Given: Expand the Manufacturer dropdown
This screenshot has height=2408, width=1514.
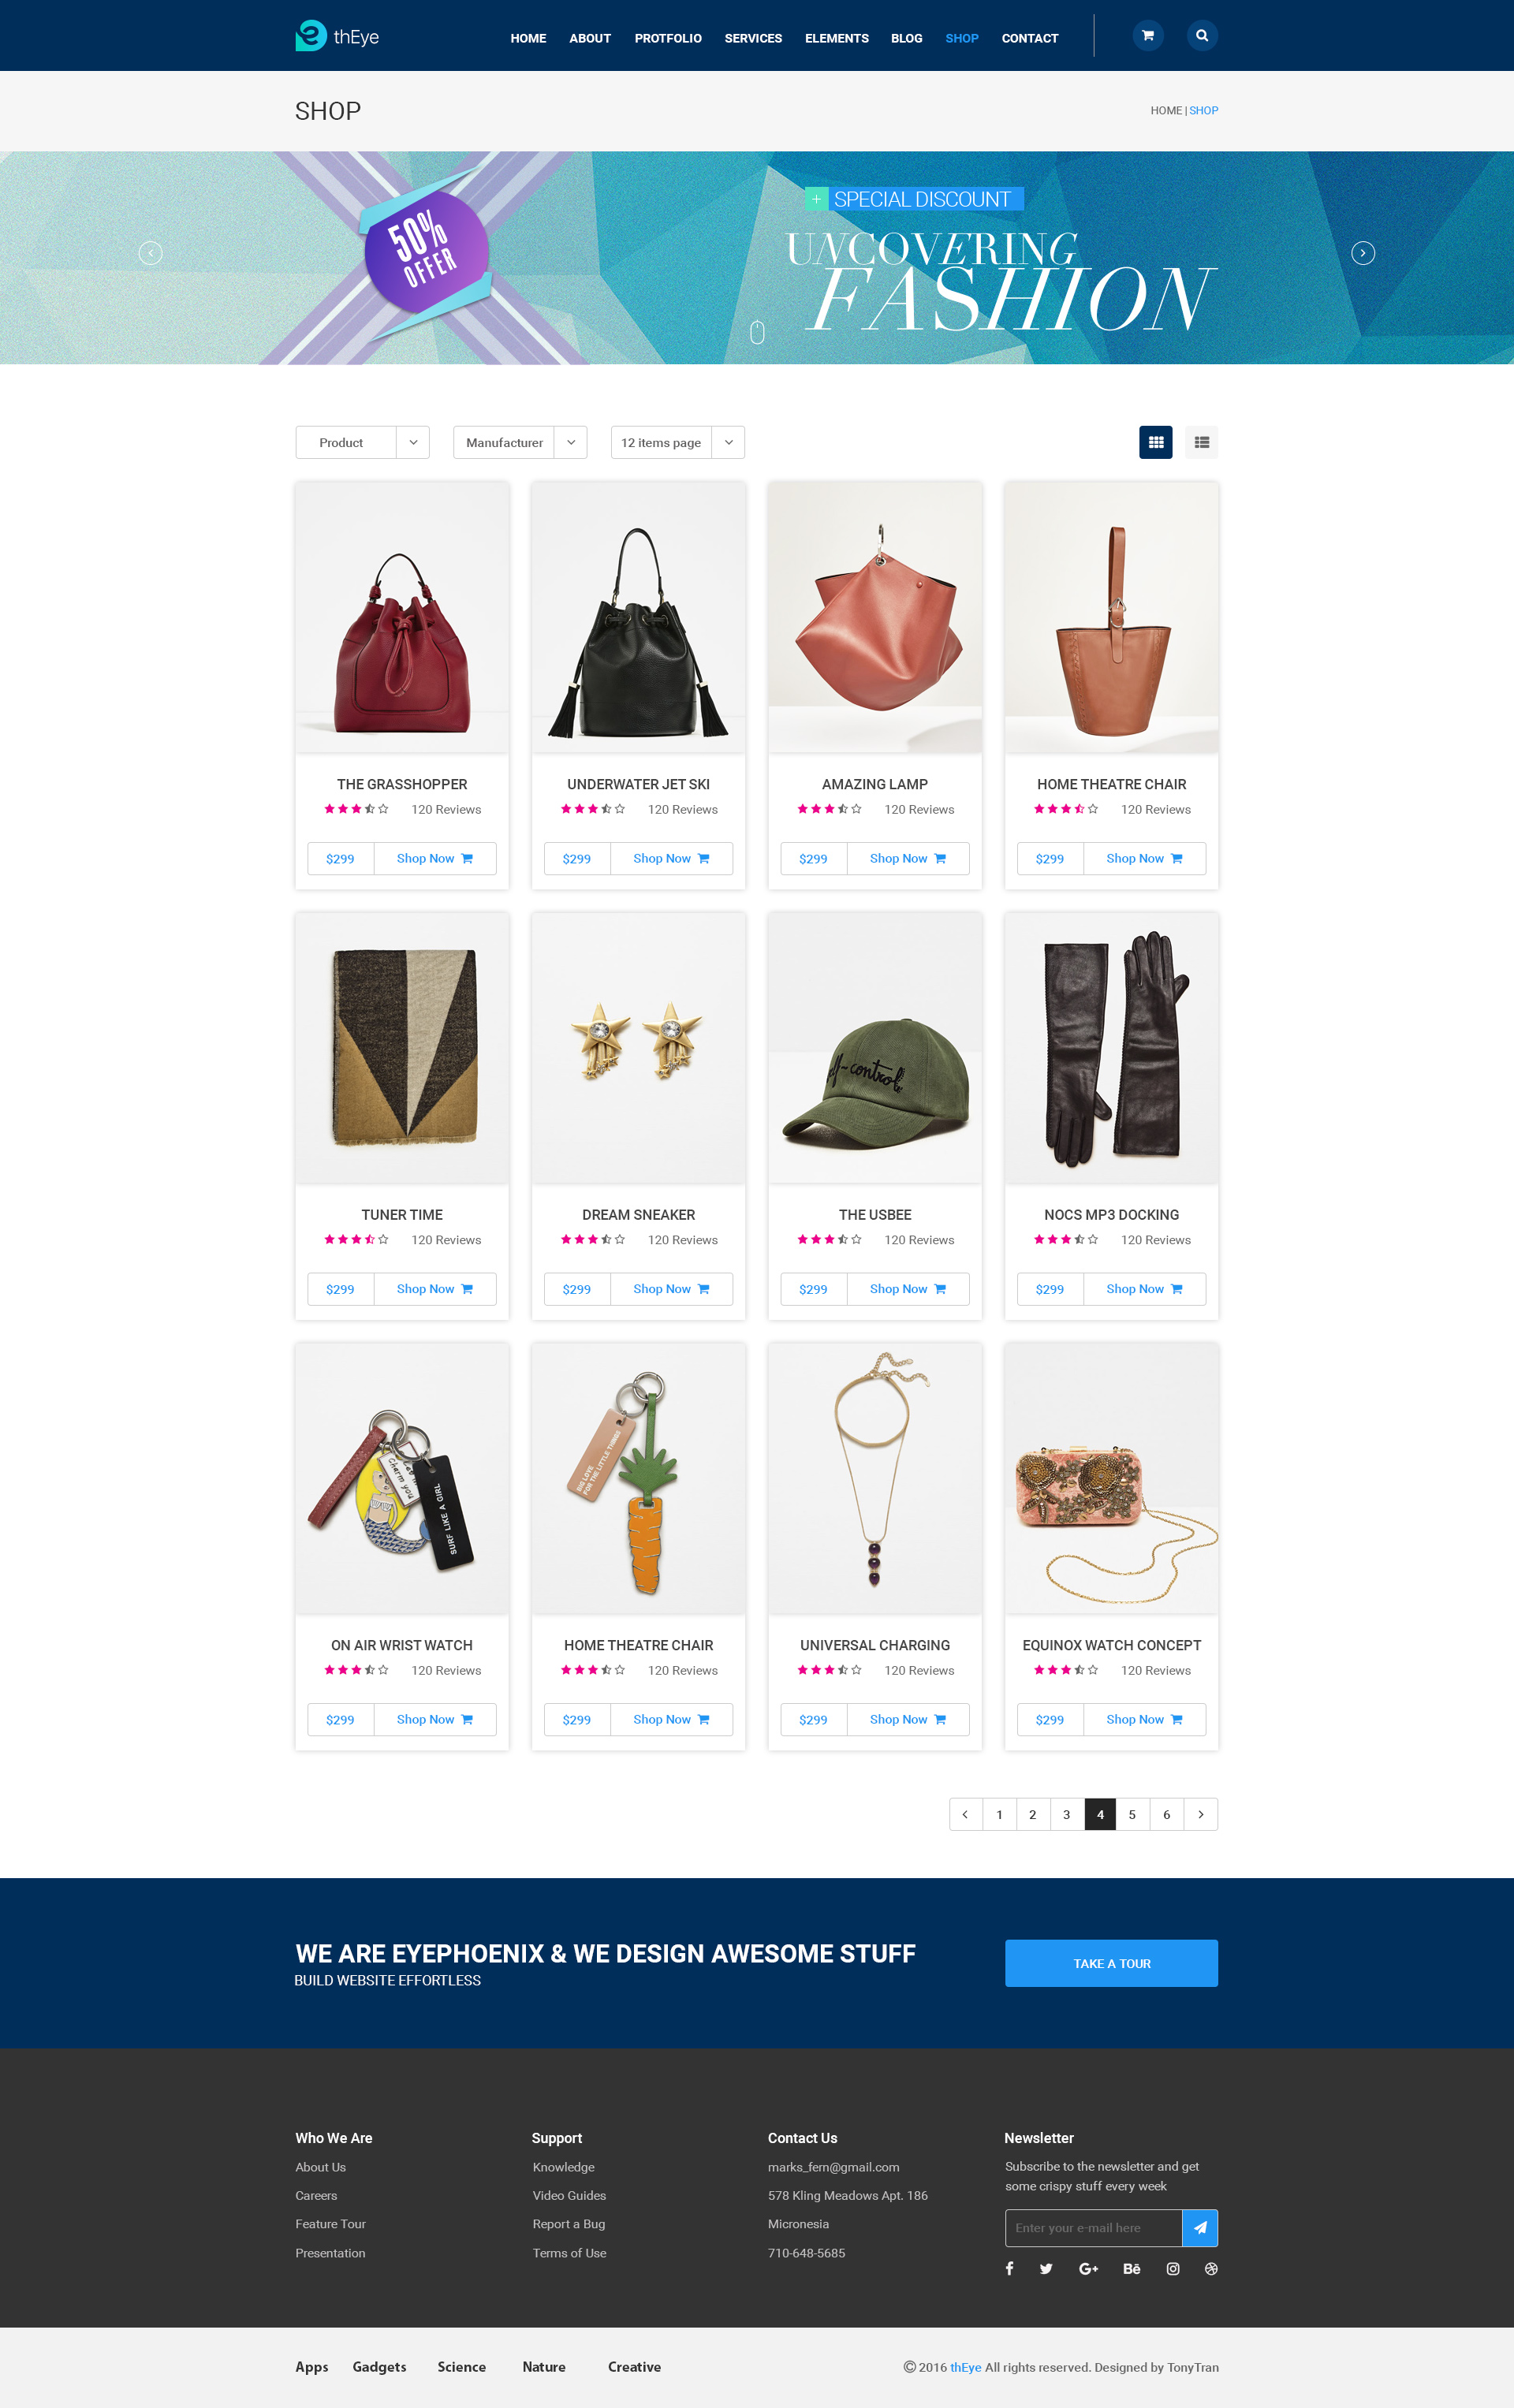Looking at the screenshot, I should pyautogui.click(x=520, y=442).
